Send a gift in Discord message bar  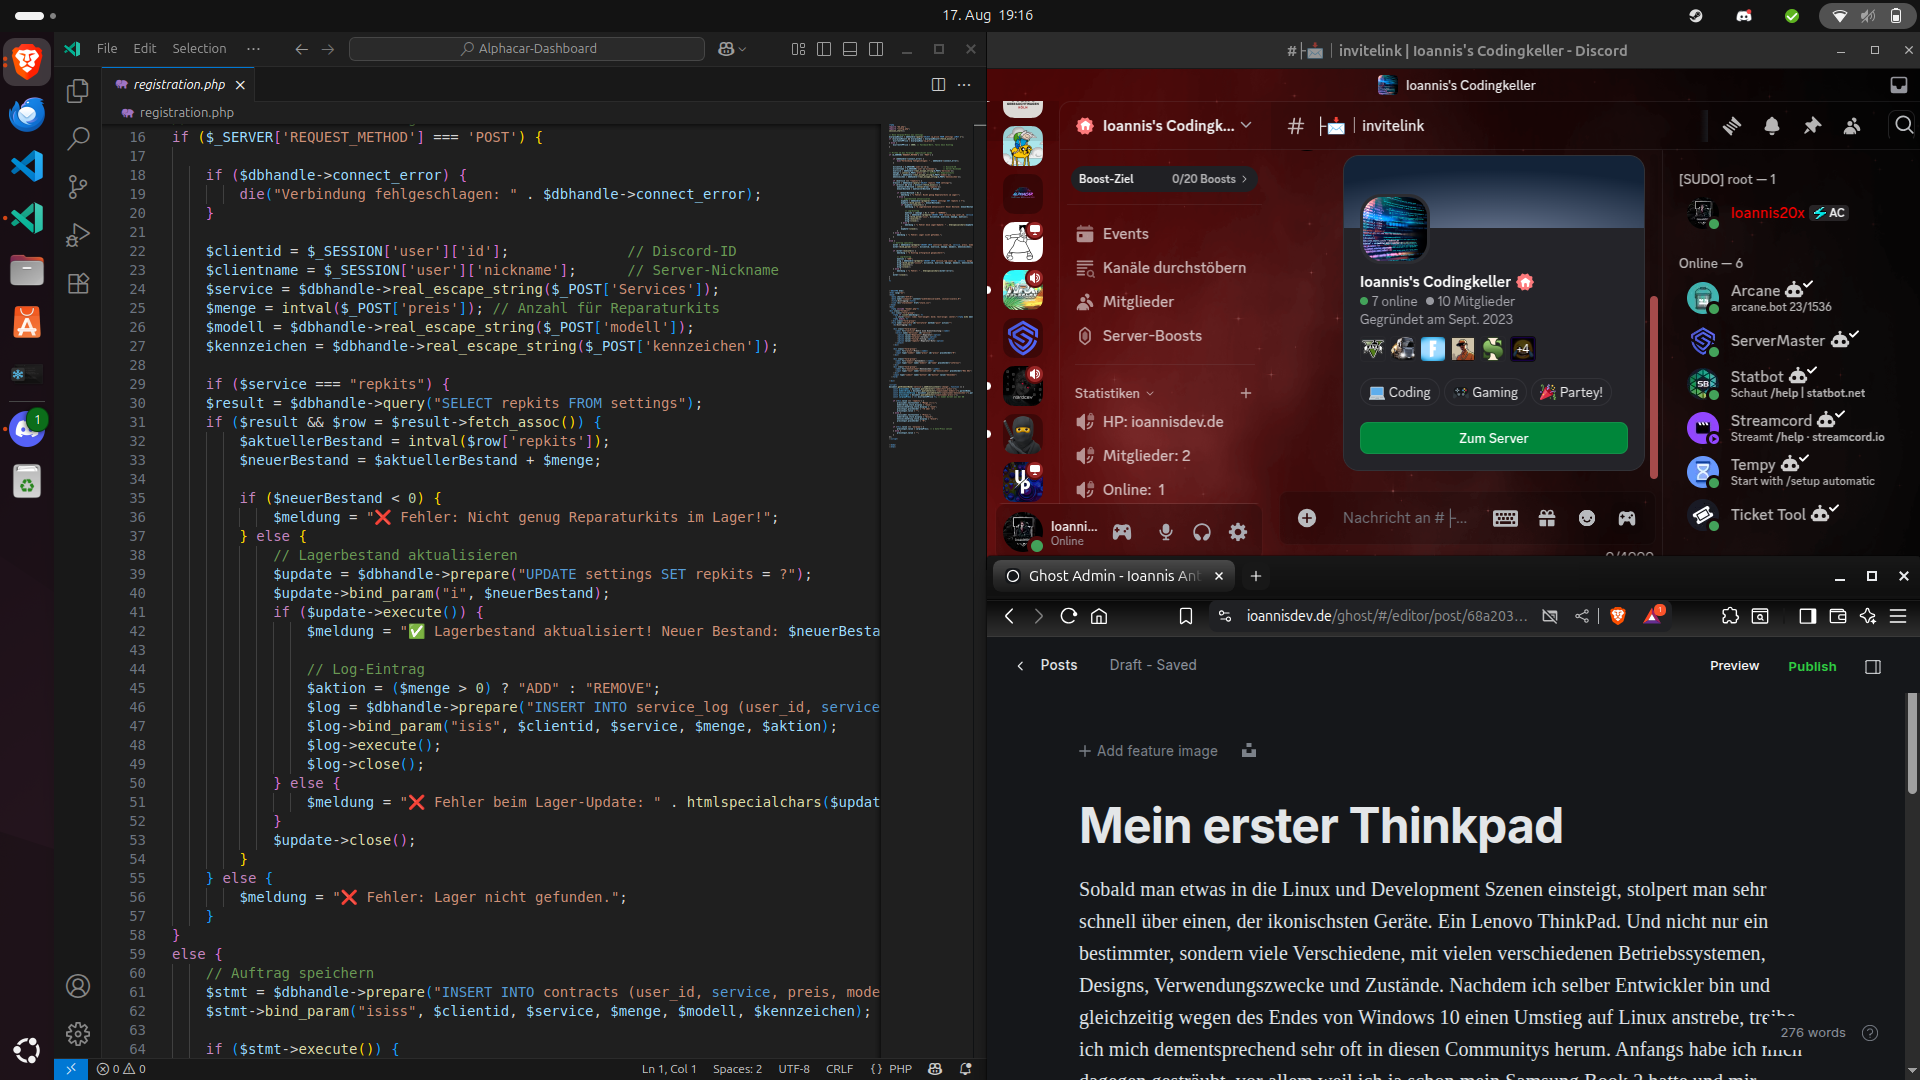tap(1547, 518)
